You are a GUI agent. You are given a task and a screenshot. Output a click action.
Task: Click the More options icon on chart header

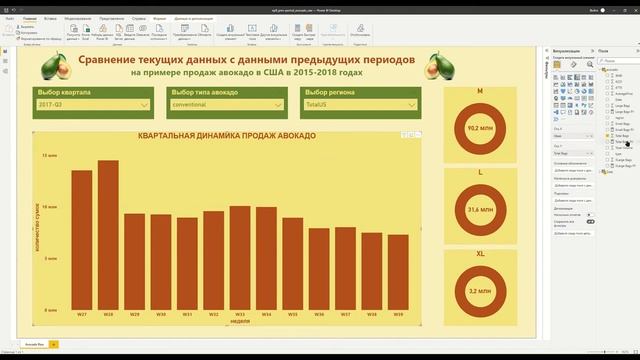tap(418, 135)
